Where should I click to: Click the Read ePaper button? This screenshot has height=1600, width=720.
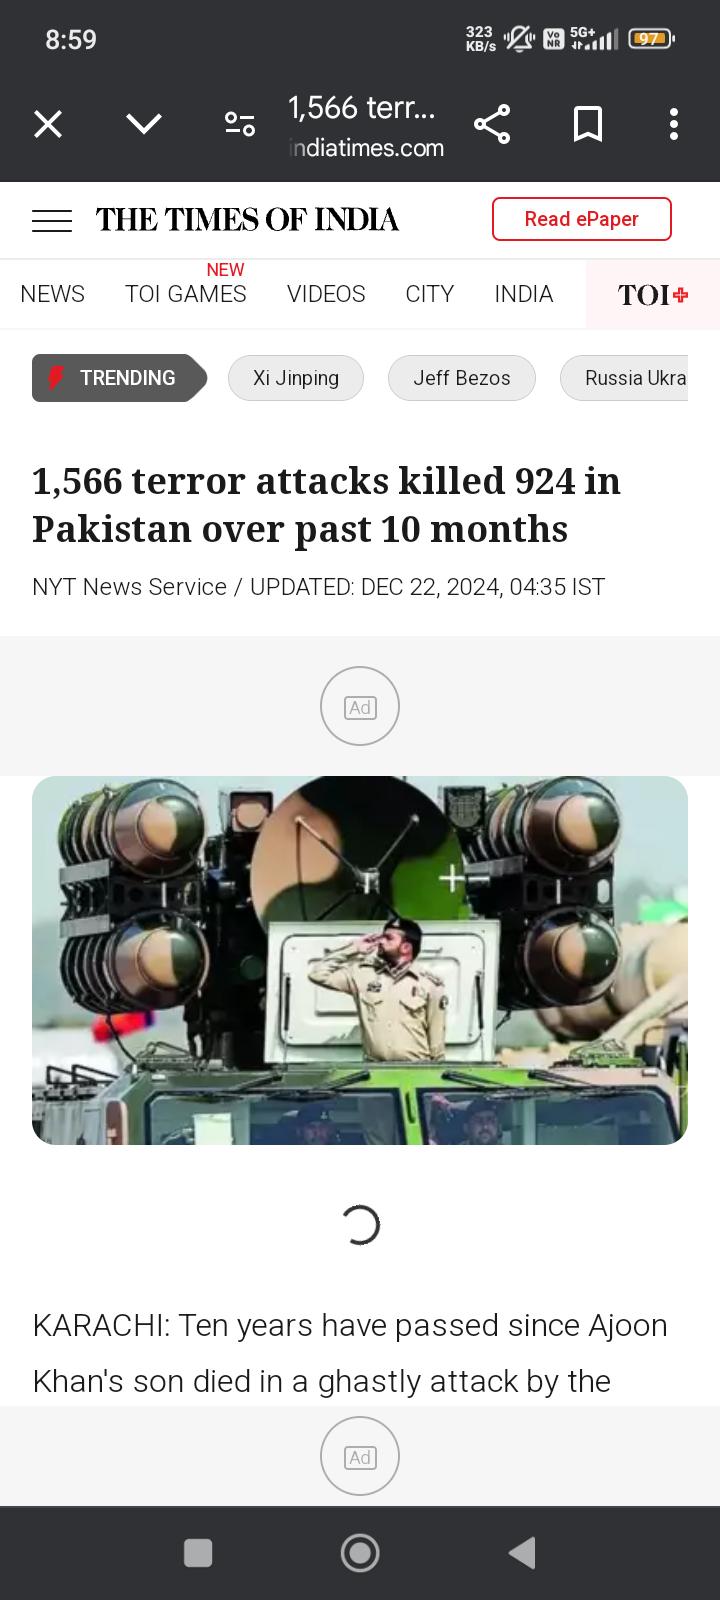[x=582, y=219]
